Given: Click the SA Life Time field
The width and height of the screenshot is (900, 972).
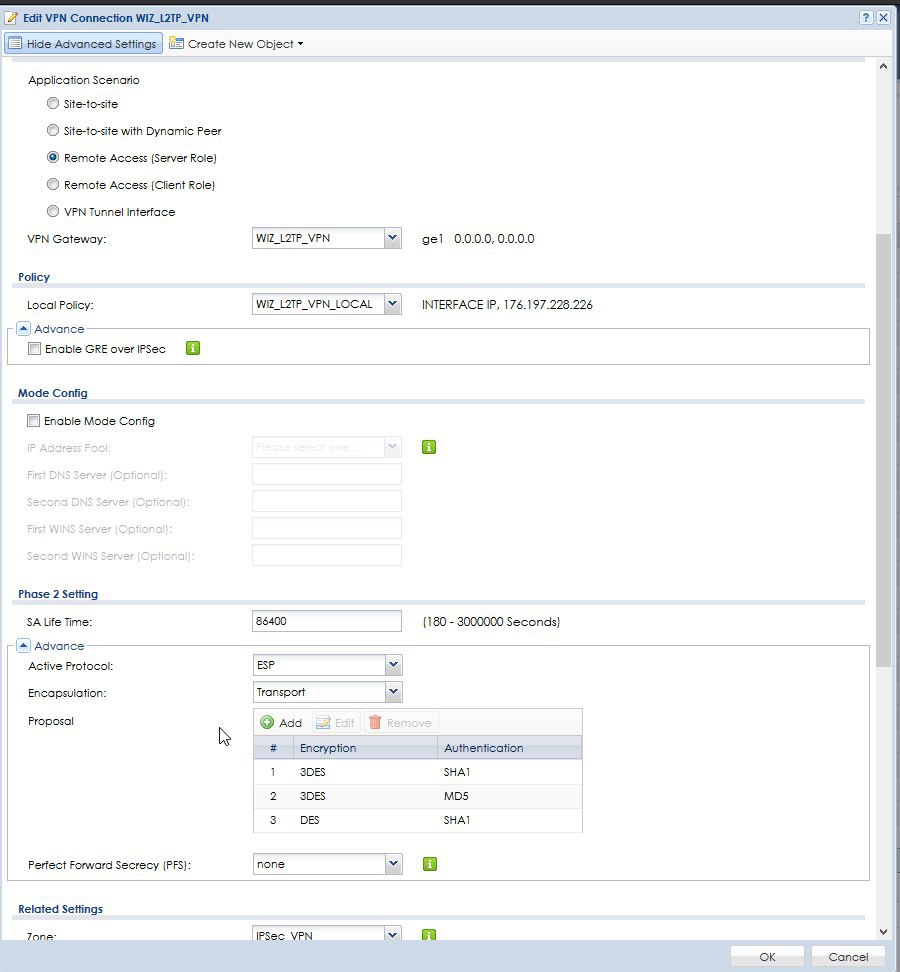Looking at the screenshot, I should [327, 621].
